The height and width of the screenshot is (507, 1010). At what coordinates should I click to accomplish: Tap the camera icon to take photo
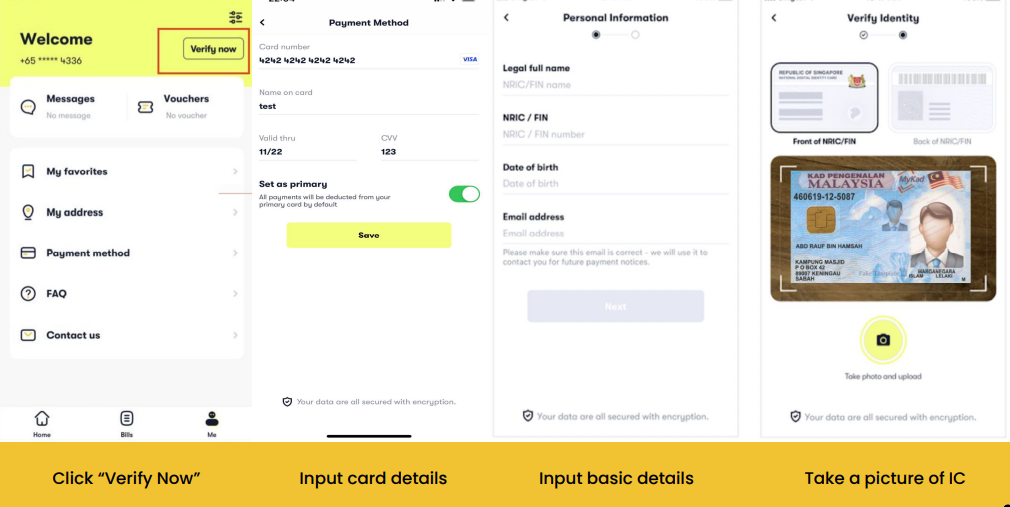pyautogui.click(x=883, y=340)
